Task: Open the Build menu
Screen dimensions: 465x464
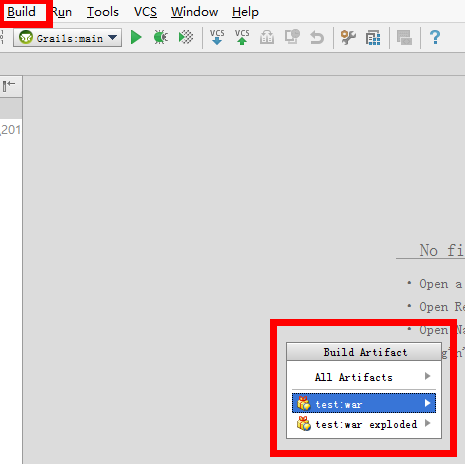Action: coord(21,12)
